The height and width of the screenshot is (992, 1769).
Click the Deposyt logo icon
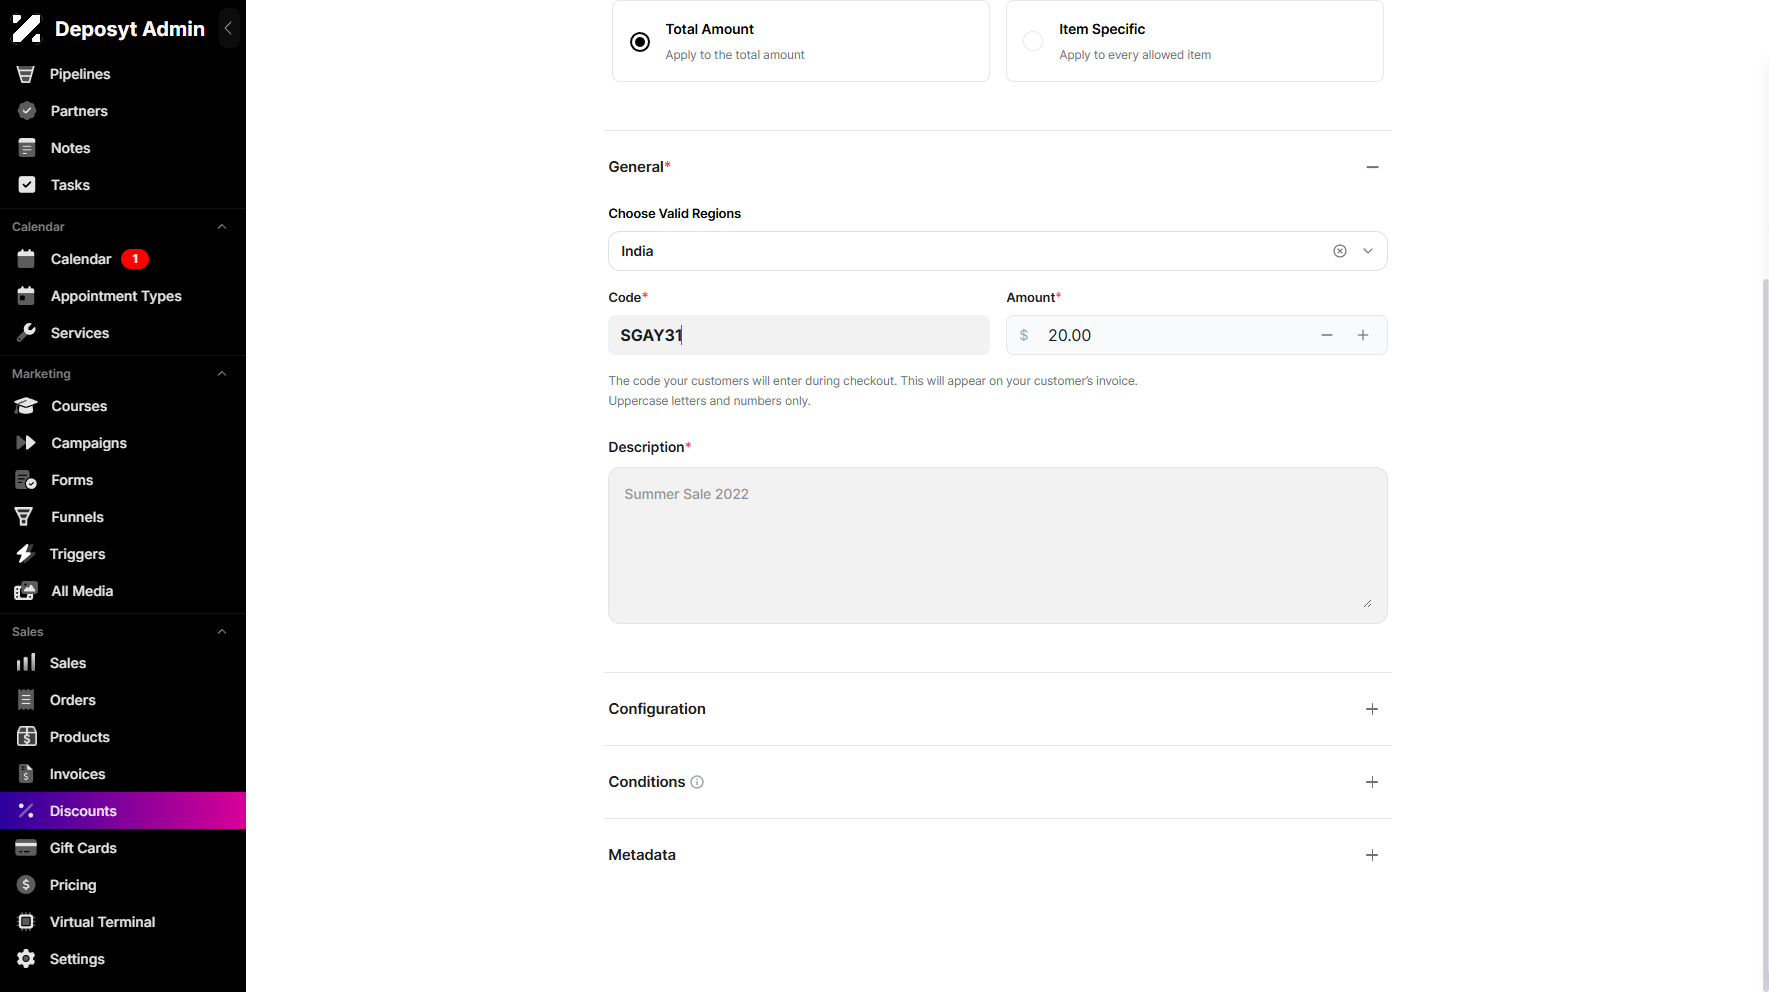point(26,29)
